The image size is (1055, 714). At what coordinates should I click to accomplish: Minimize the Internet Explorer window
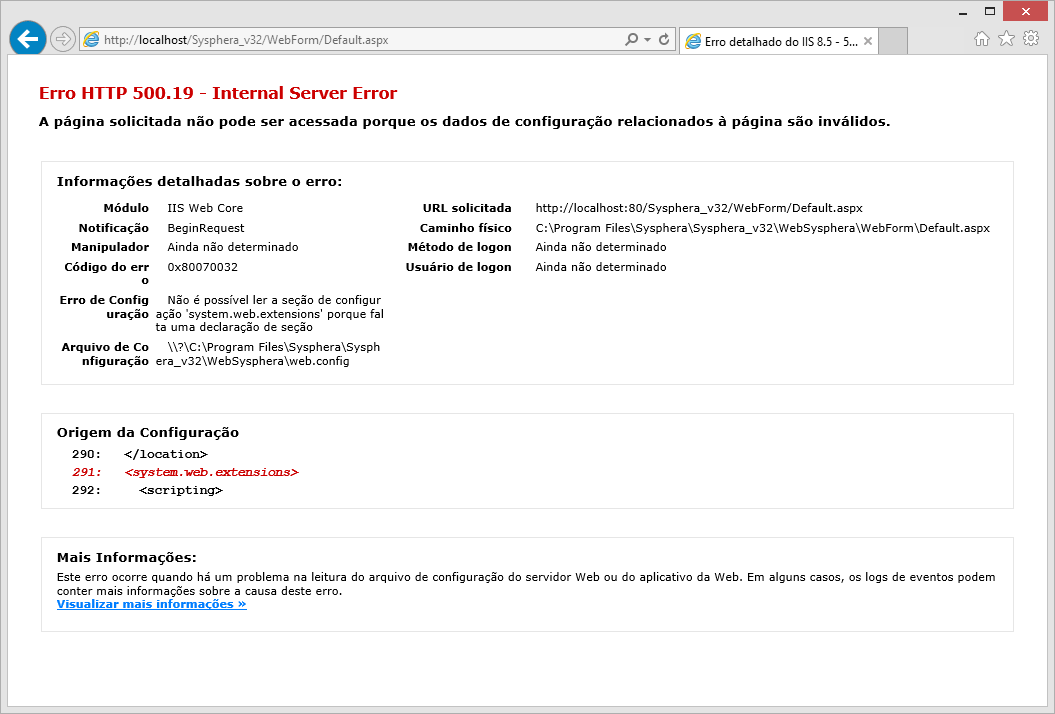coord(963,12)
